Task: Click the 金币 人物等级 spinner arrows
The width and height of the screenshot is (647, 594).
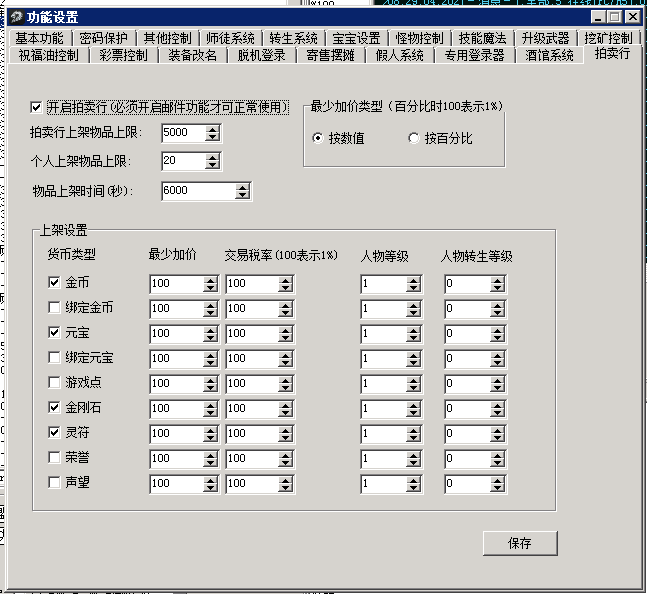Action: click(413, 284)
